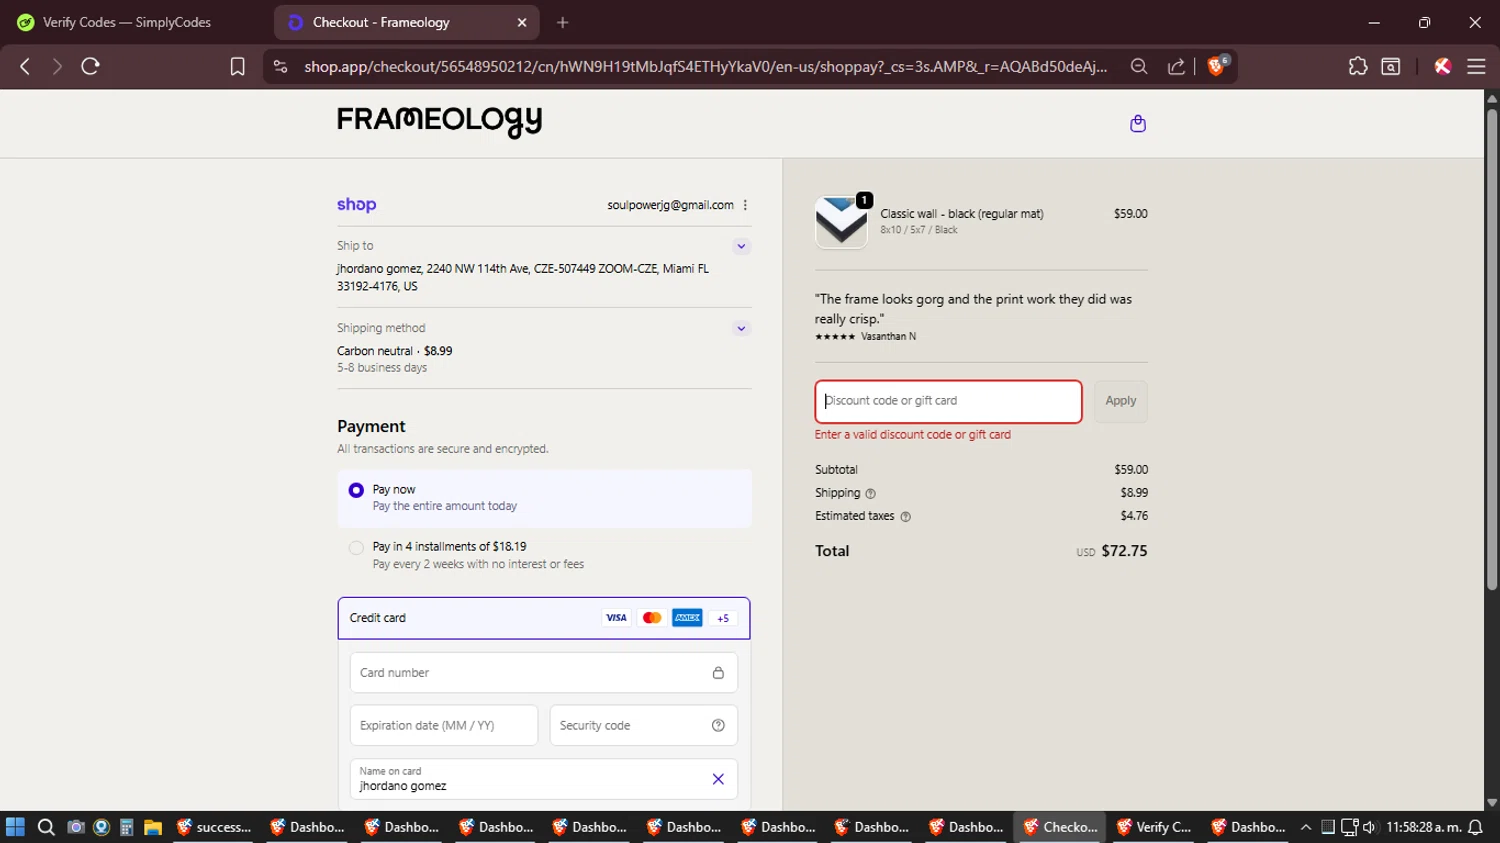Open Windows taskbar search
The height and width of the screenshot is (843, 1500).
pyautogui.click(x=46, y=827)
